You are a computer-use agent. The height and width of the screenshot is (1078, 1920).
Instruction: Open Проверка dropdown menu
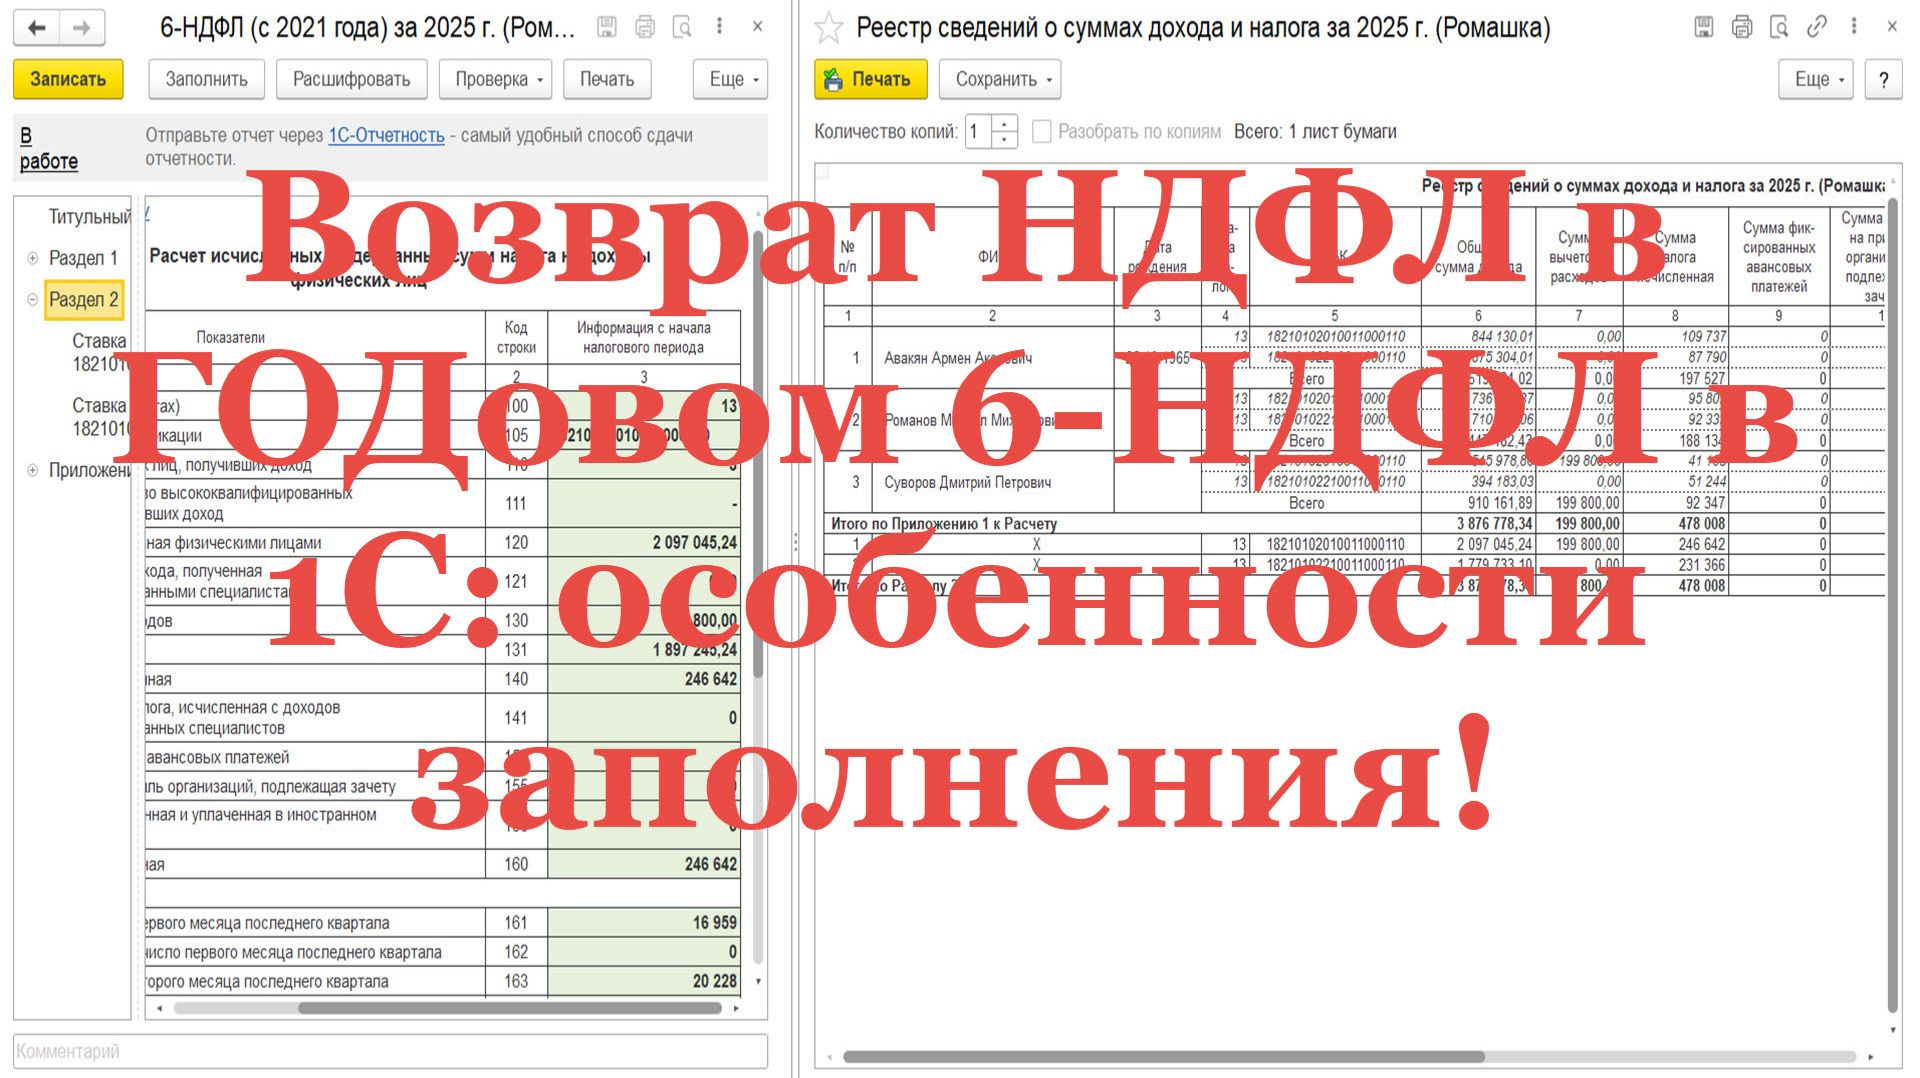(x=497, y=79)
